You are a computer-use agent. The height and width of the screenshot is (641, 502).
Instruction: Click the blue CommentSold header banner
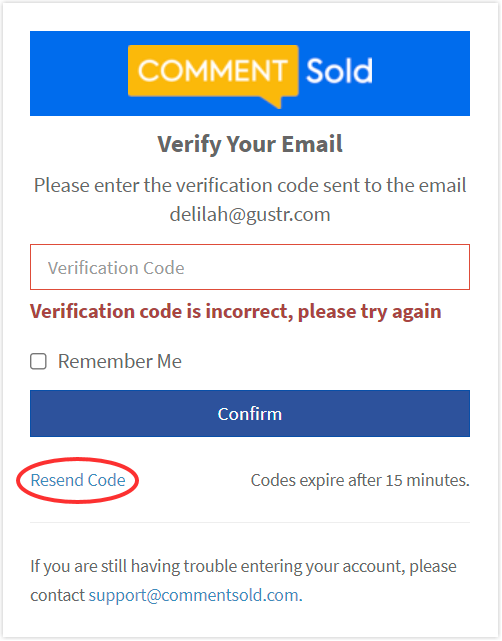[x=250, y=74]
